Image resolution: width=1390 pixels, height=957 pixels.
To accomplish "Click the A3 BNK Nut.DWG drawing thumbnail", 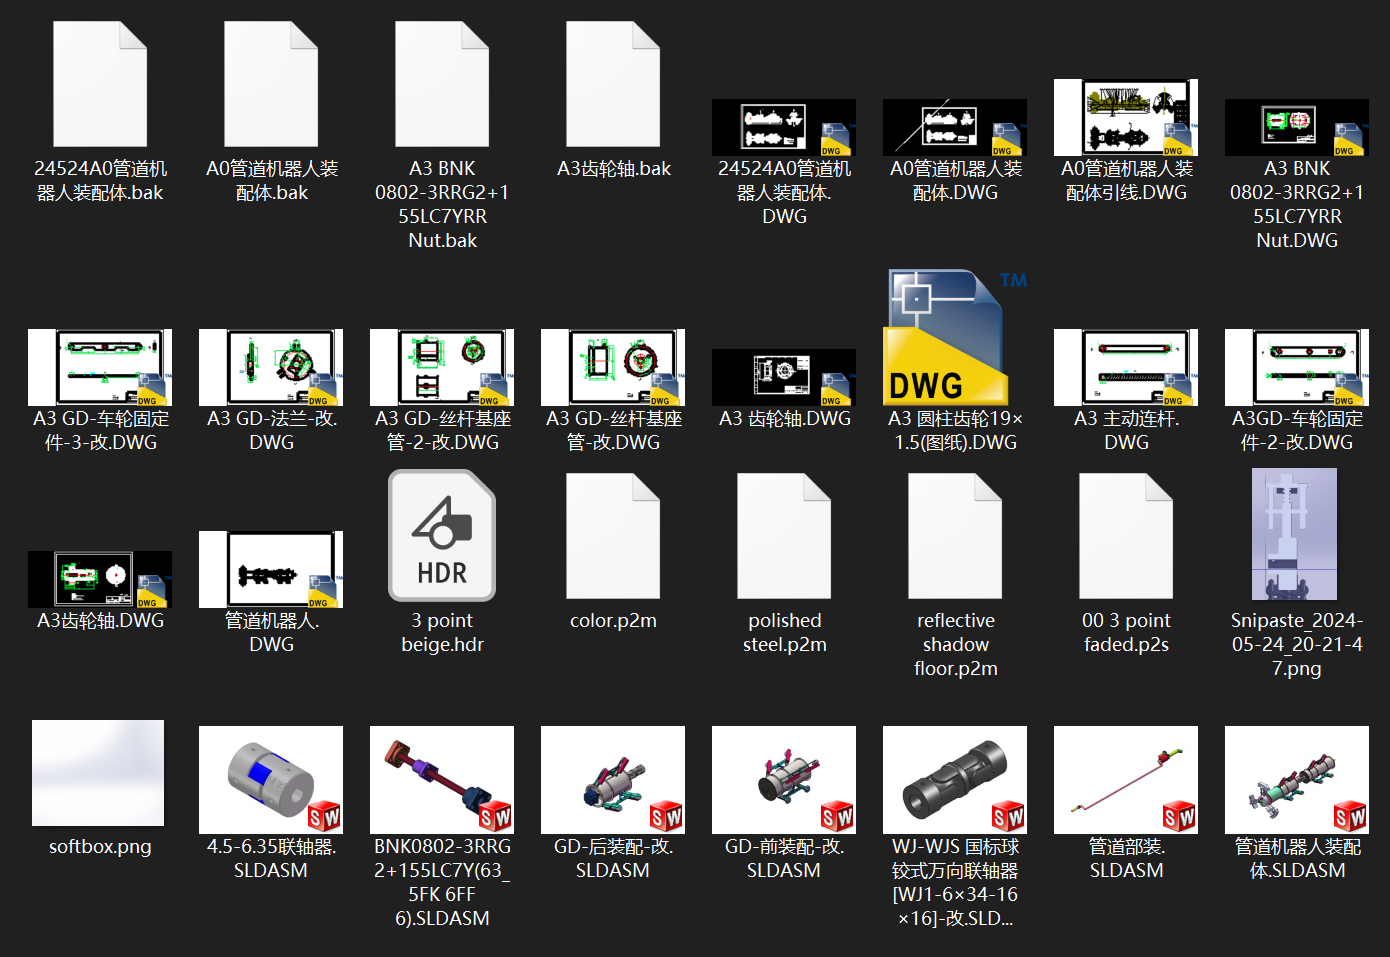I will (1297, 127).
